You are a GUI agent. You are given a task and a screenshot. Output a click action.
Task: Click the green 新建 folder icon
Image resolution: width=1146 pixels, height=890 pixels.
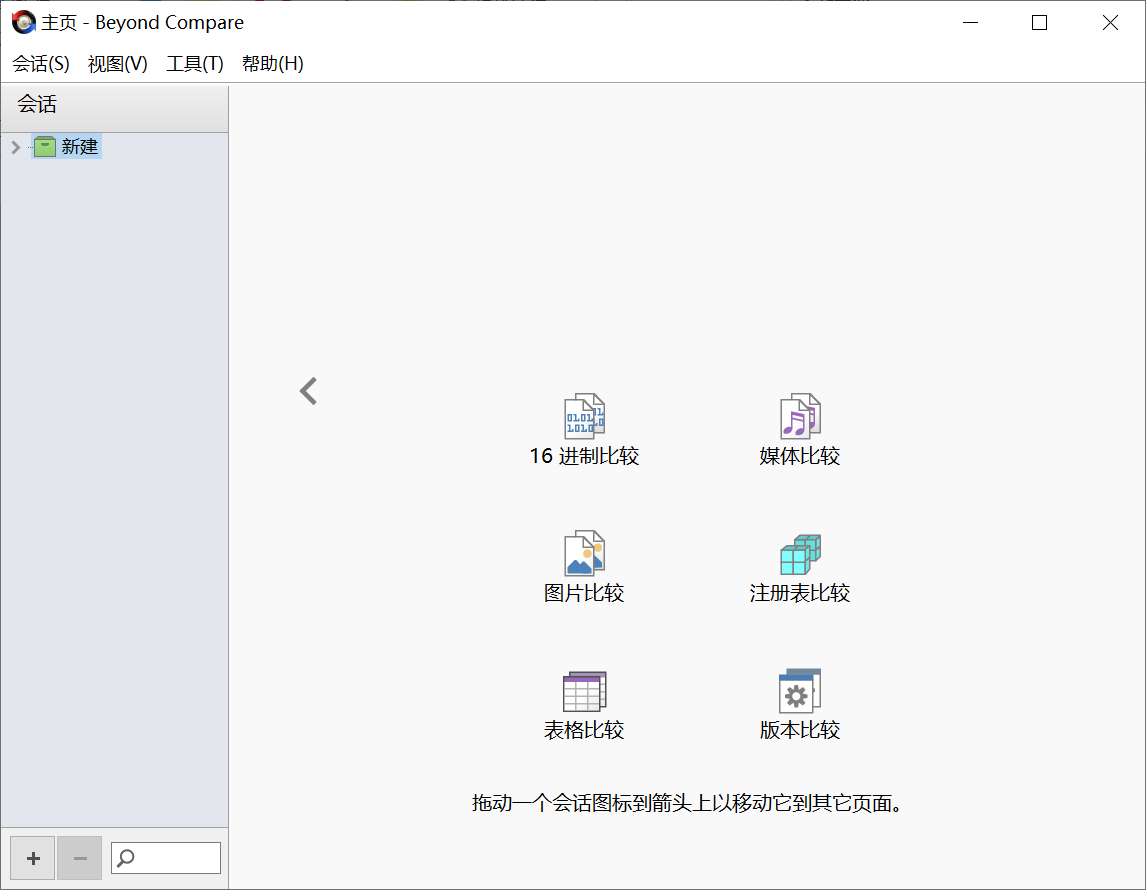[x=45, y=147]
